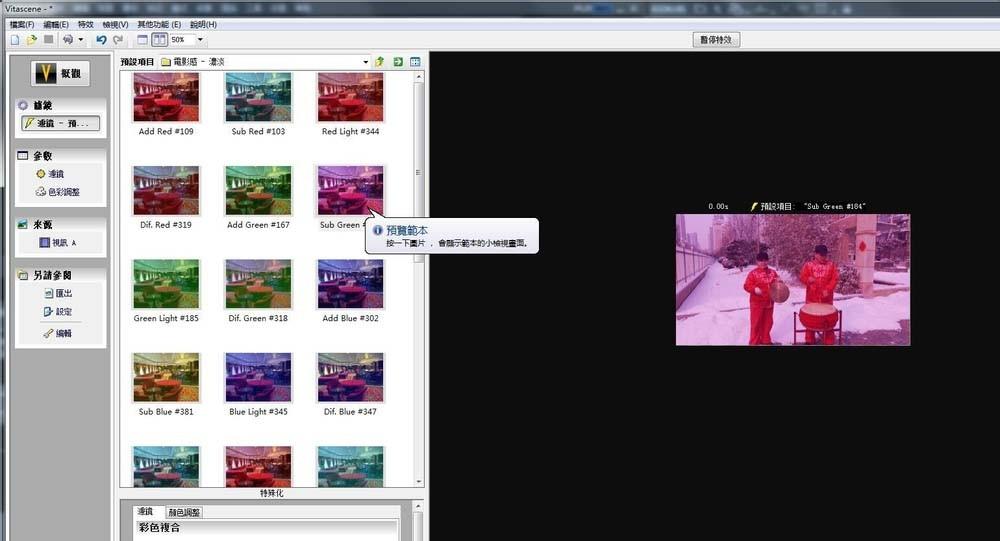Select the Add Green #167 preset thumbnail
This screenshot has height=541, width=1000.
258,190
